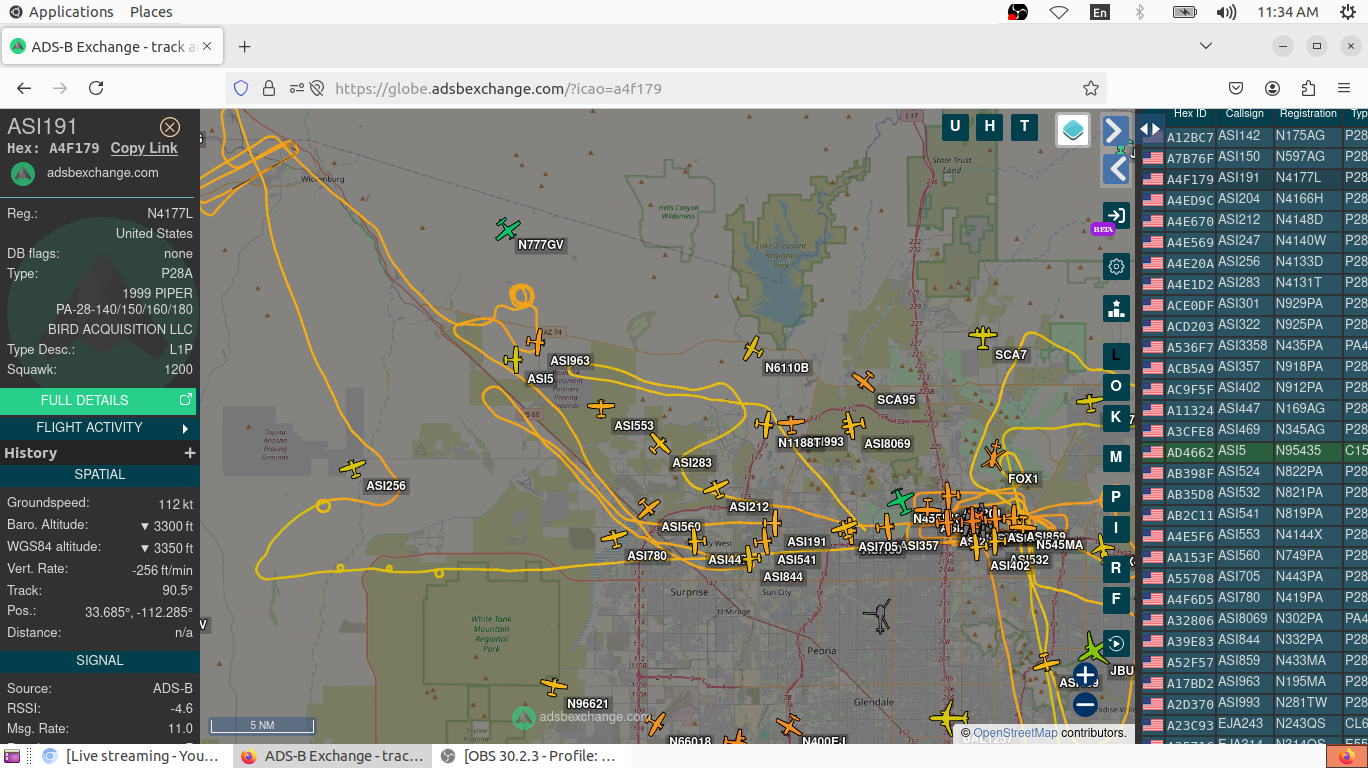1368x768 pixels.
Task: Expand the FLIGHT ACTIVITY section
Action: 98,428
